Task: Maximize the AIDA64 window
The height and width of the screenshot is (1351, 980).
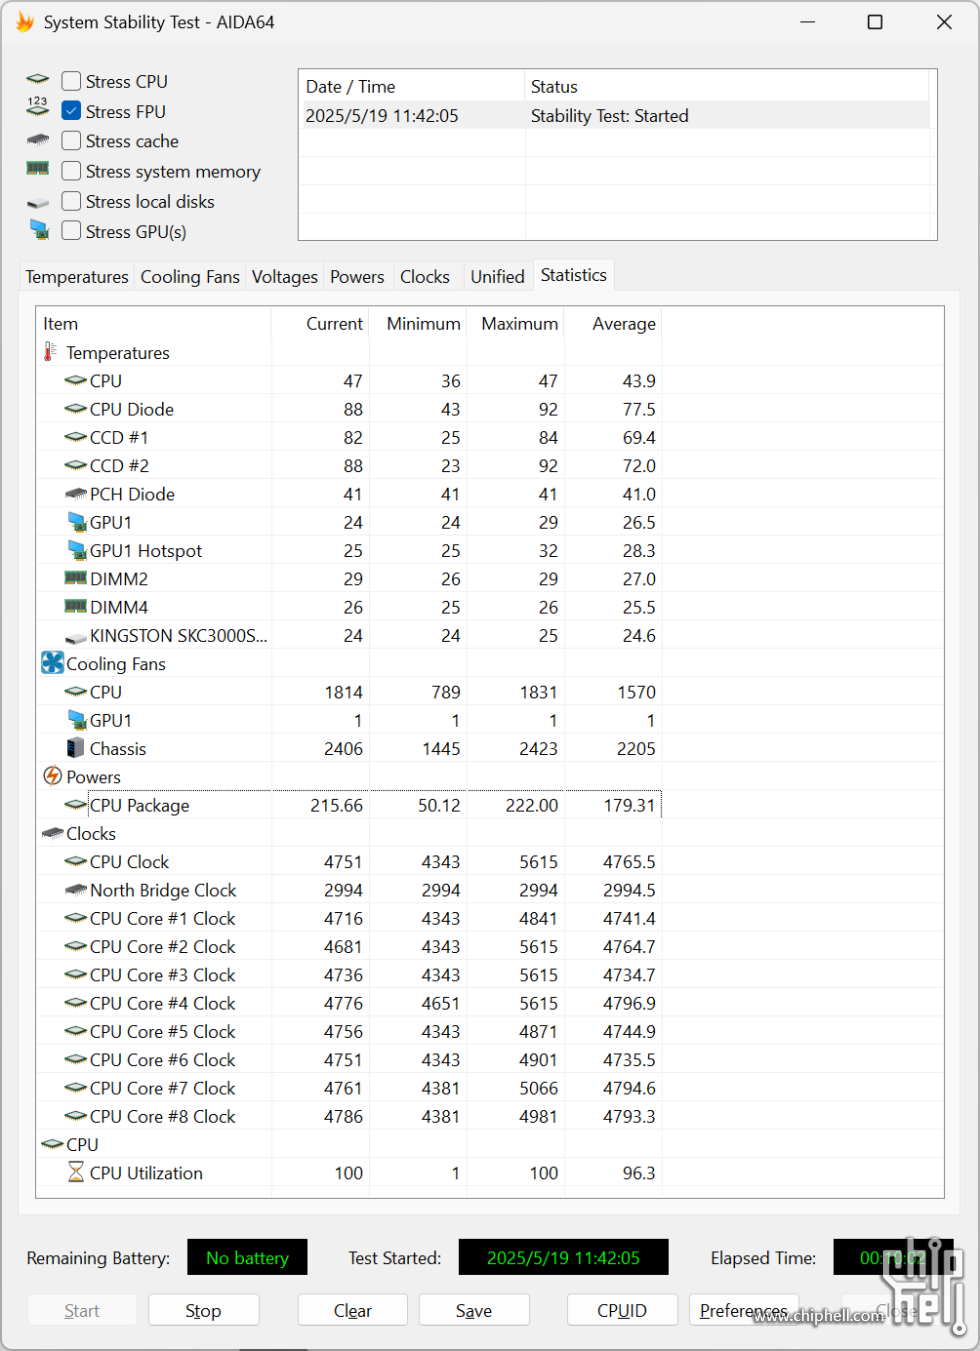Action: (875, 22)
